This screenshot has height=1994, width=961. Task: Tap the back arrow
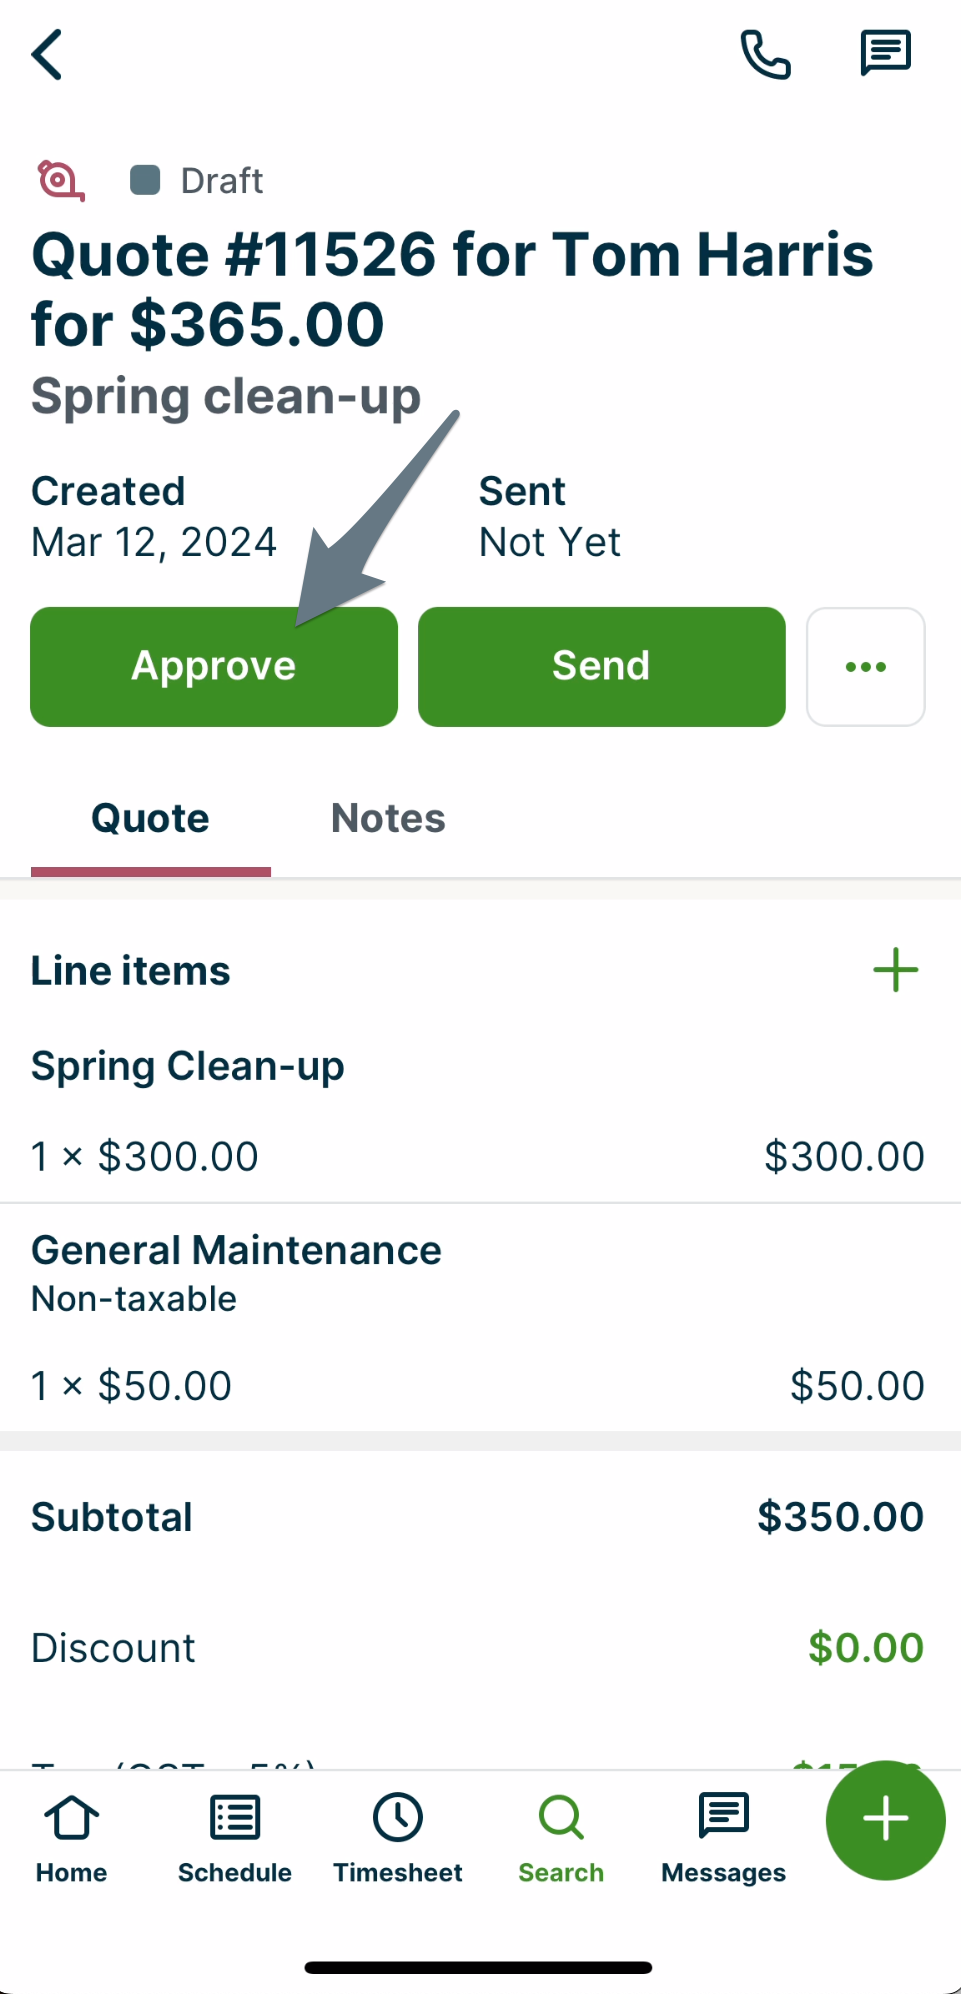(x=47, y=55)
